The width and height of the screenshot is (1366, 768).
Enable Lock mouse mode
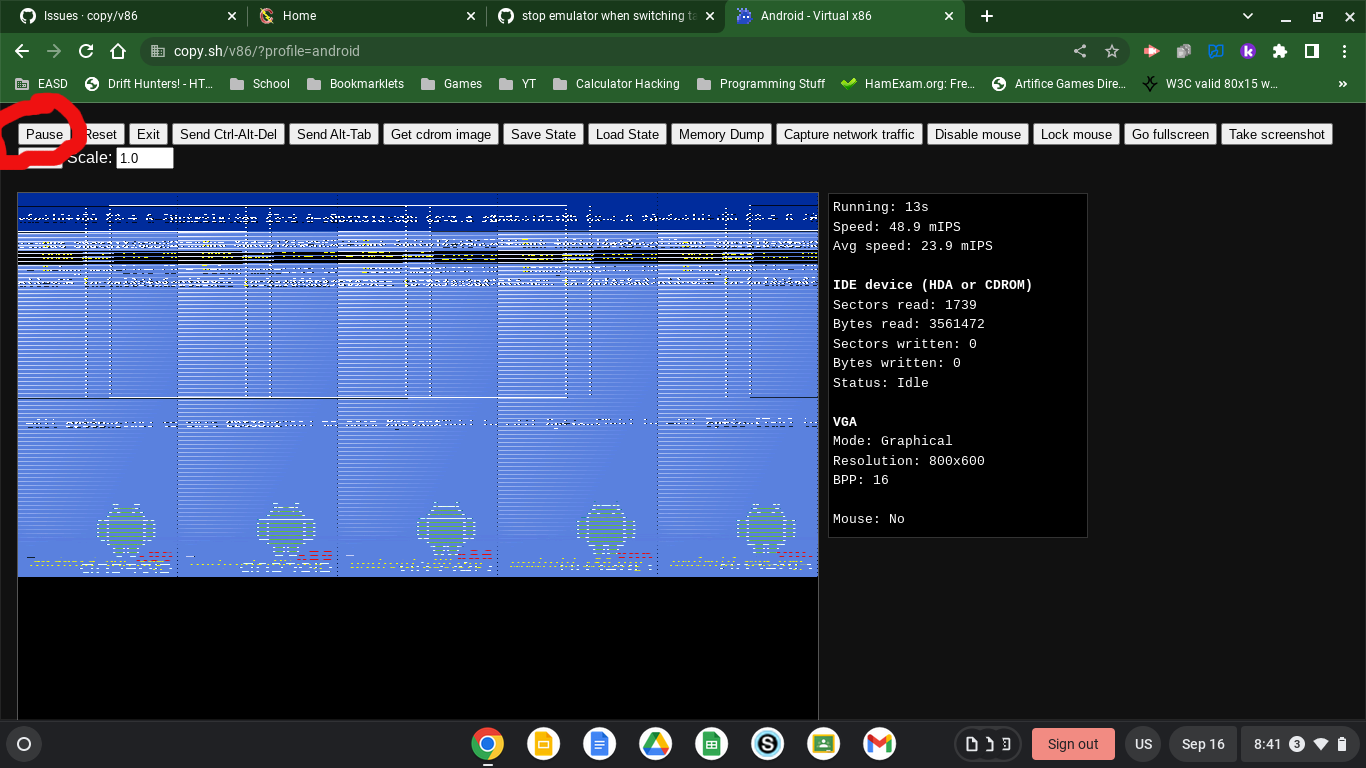point(1076,133)
